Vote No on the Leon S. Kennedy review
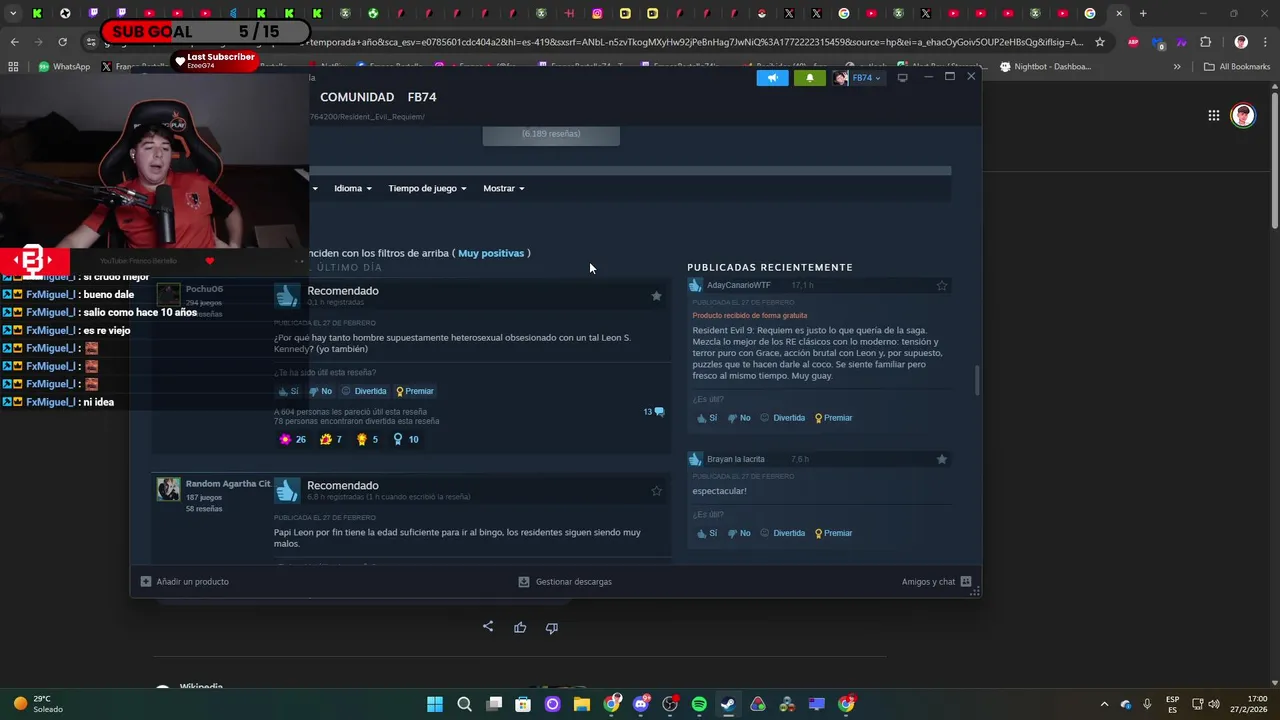This screenshot has width=1280, height=720. (x=321, y=391)
